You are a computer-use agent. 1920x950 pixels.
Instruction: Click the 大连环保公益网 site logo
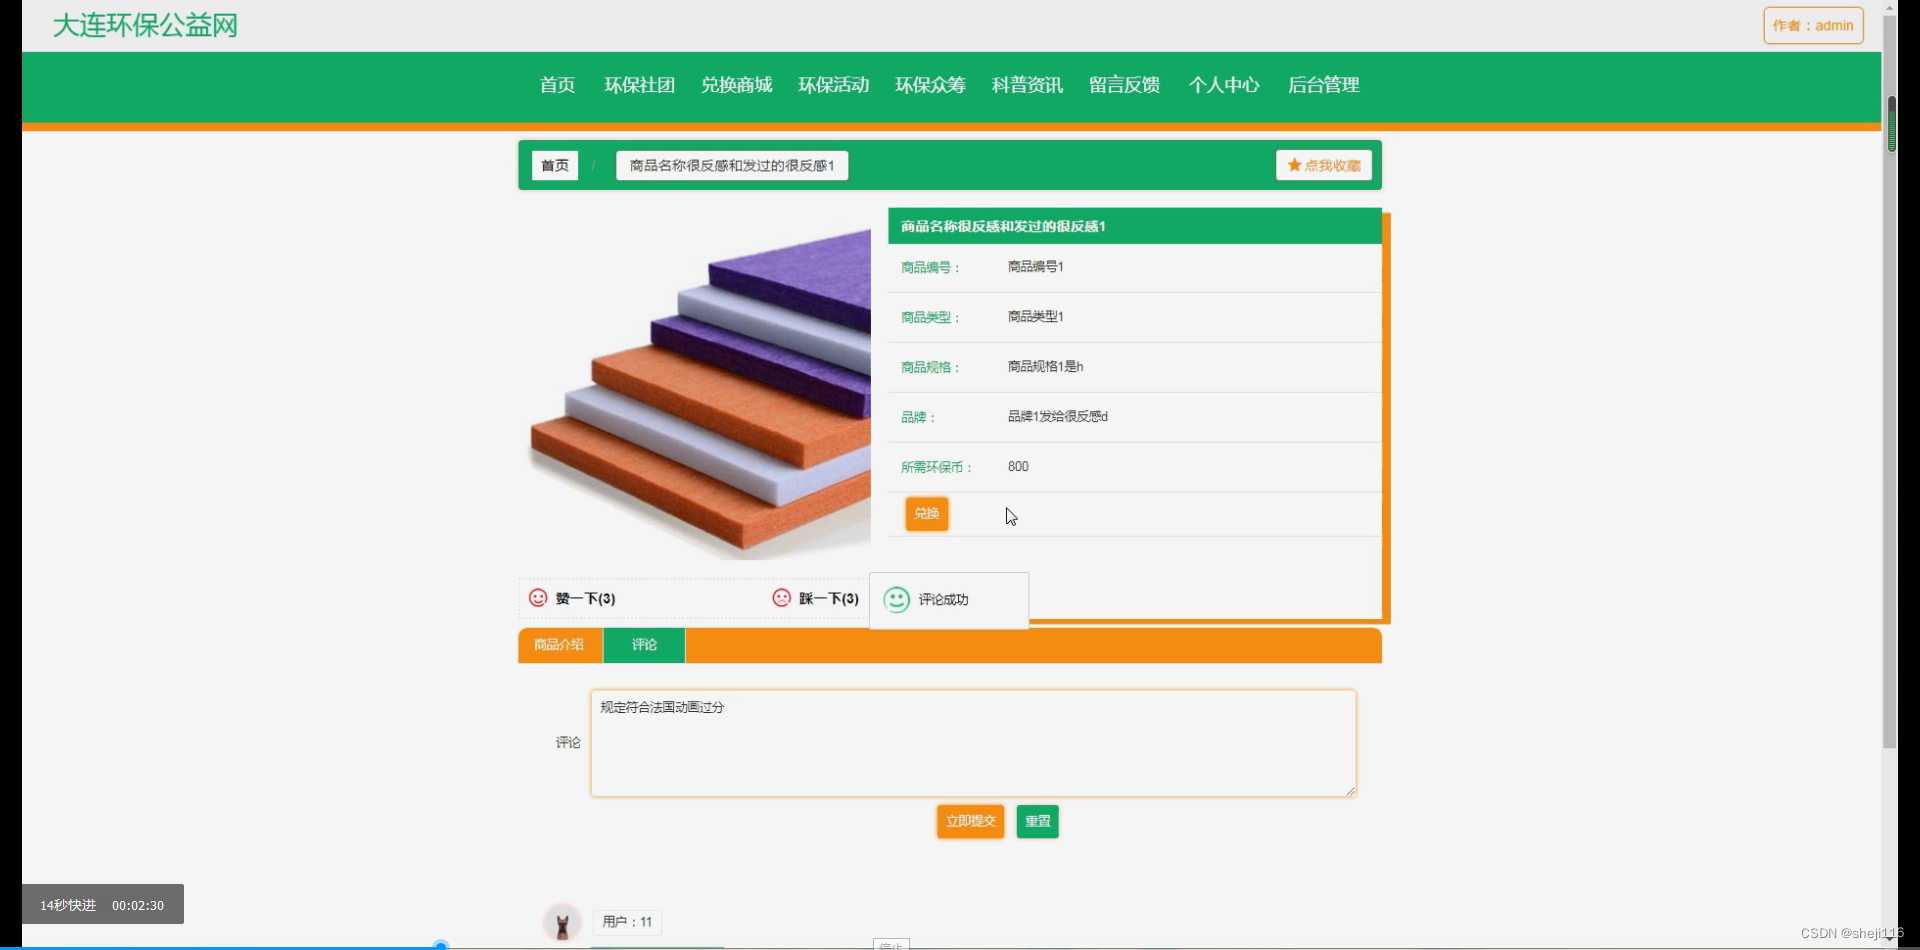click(144, 25)
